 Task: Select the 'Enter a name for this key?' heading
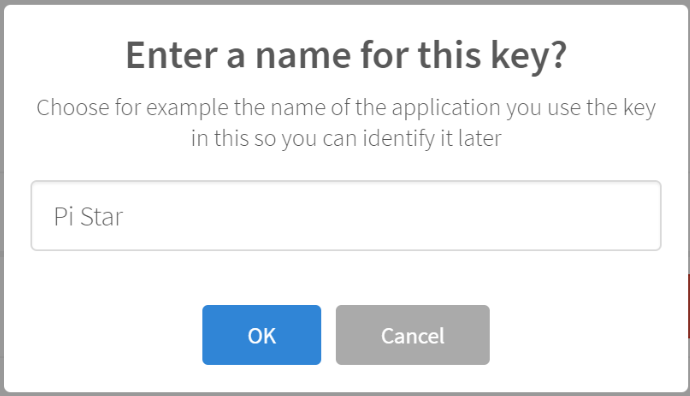[346, 55]
